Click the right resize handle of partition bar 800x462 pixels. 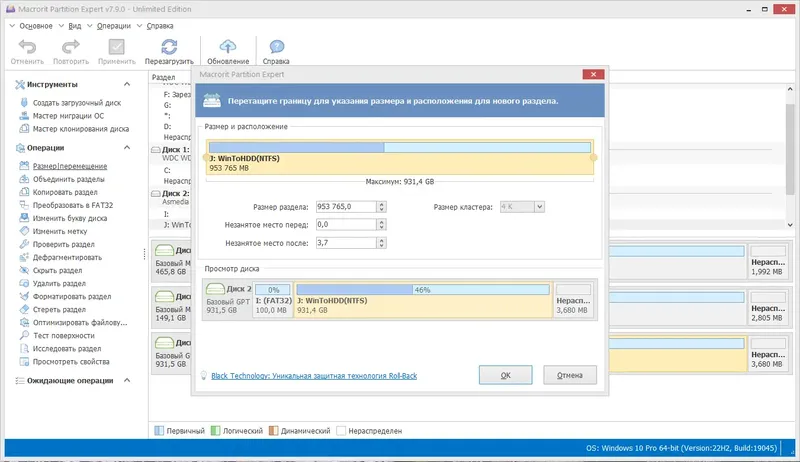(x=593, y=158)
